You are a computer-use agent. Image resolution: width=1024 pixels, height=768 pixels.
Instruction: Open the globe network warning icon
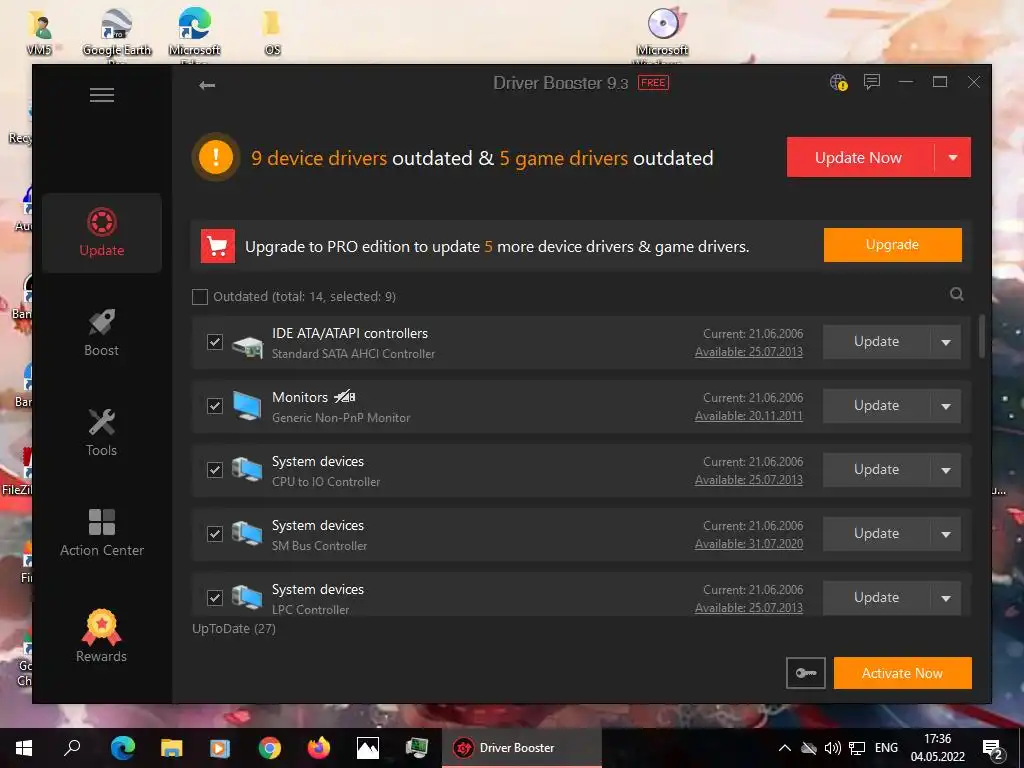pyautogui.click(x=839, y=82)
